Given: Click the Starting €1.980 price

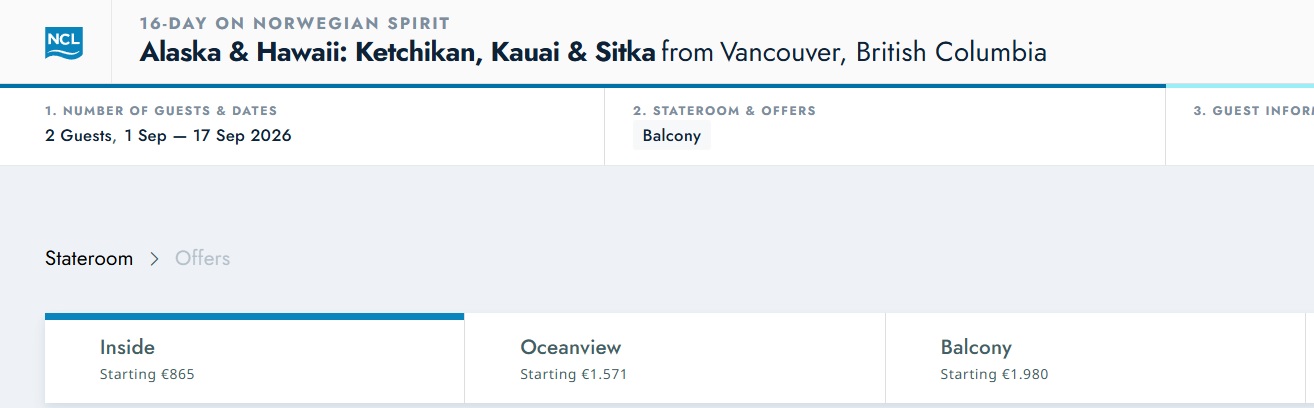Looking at the screenshot, I should [994, 375].
